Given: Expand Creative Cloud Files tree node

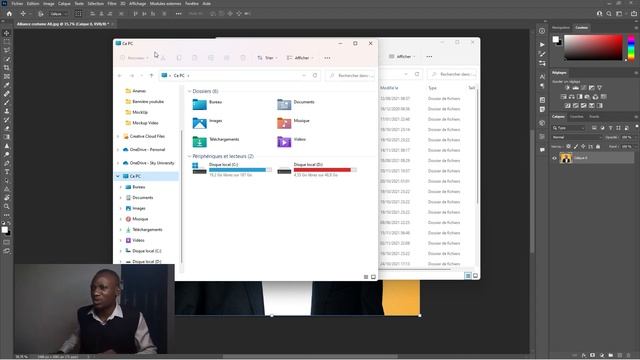Looking at the screenshot, I should tap(118, 136).
